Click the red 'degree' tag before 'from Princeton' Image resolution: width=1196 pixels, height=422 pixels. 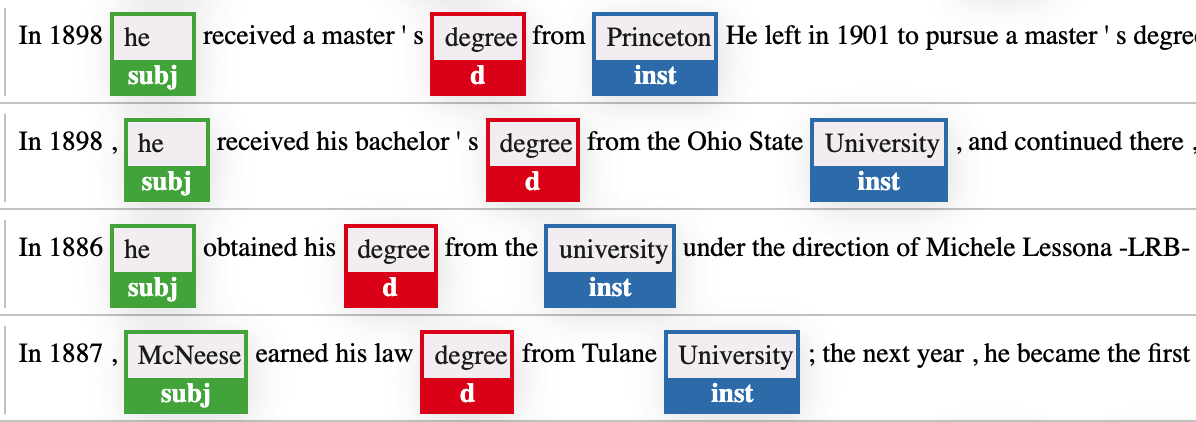477,53
